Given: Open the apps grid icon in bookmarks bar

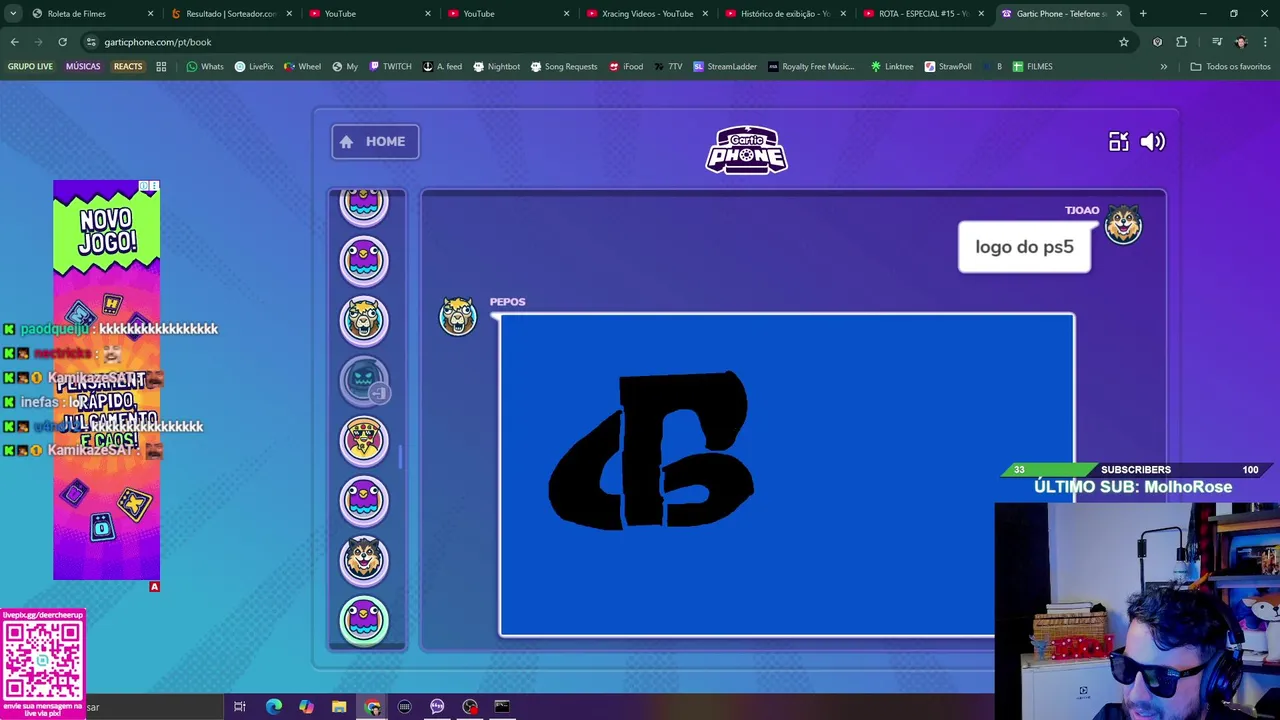Looking at the screenshot, I should click(x=161, y=67).
